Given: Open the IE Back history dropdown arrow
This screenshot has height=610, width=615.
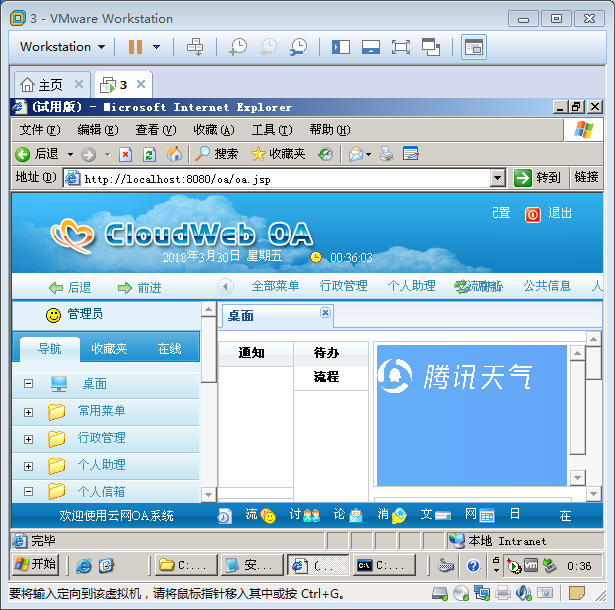Looking at the screenshot, I should click(70, 154).
